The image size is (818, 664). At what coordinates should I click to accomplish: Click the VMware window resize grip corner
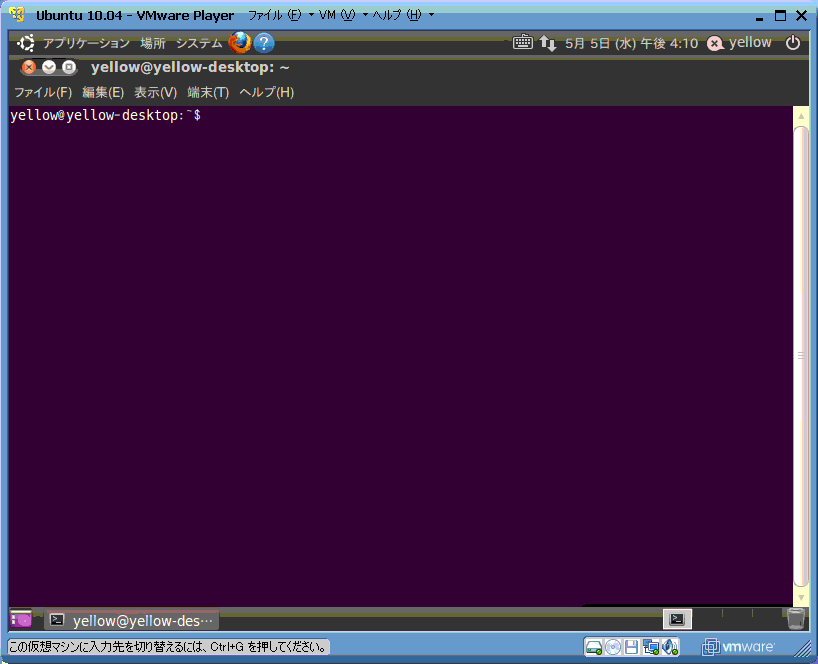click(x=802, y=648)
